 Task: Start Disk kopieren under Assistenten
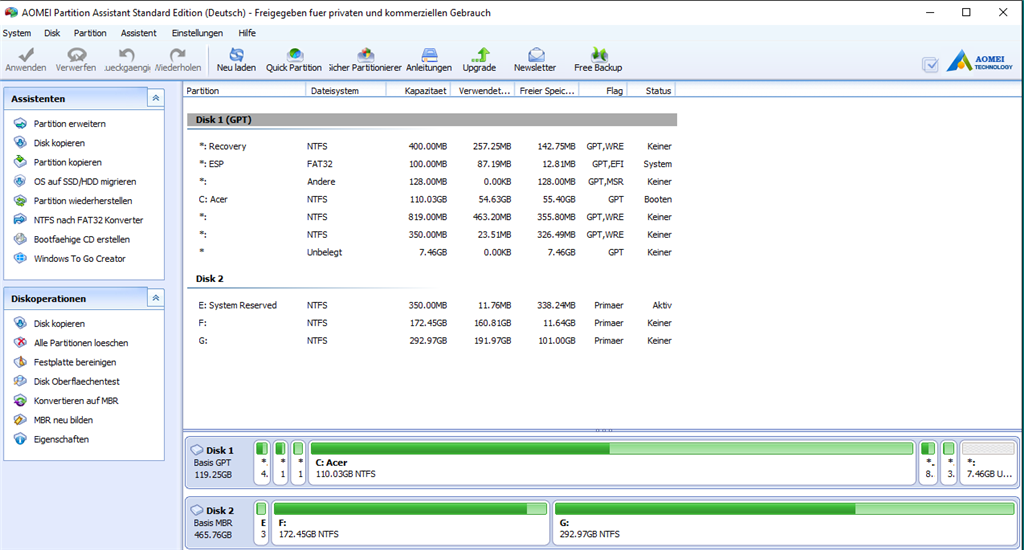point(59,143)
